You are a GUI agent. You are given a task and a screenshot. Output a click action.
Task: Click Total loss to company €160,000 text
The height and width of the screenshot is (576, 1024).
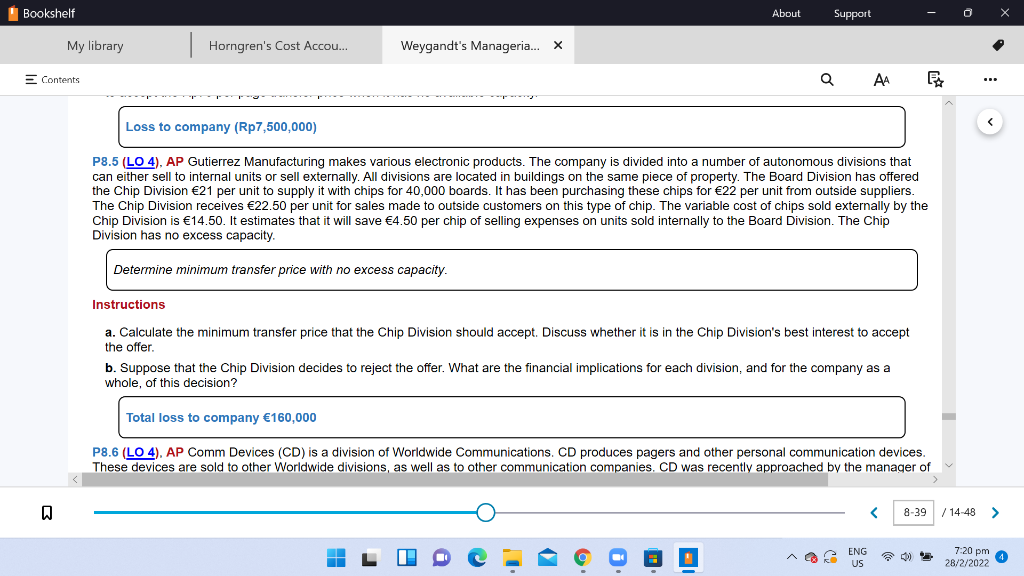221,417
